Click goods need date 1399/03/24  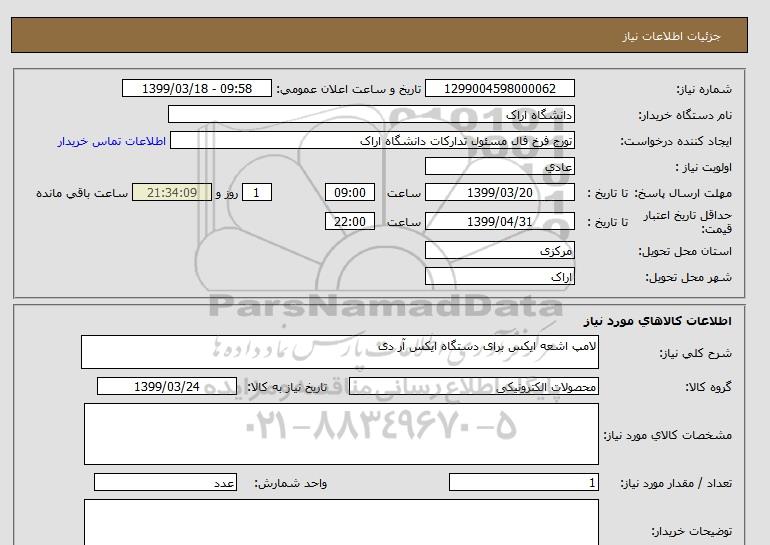click(x=167, y=386)
